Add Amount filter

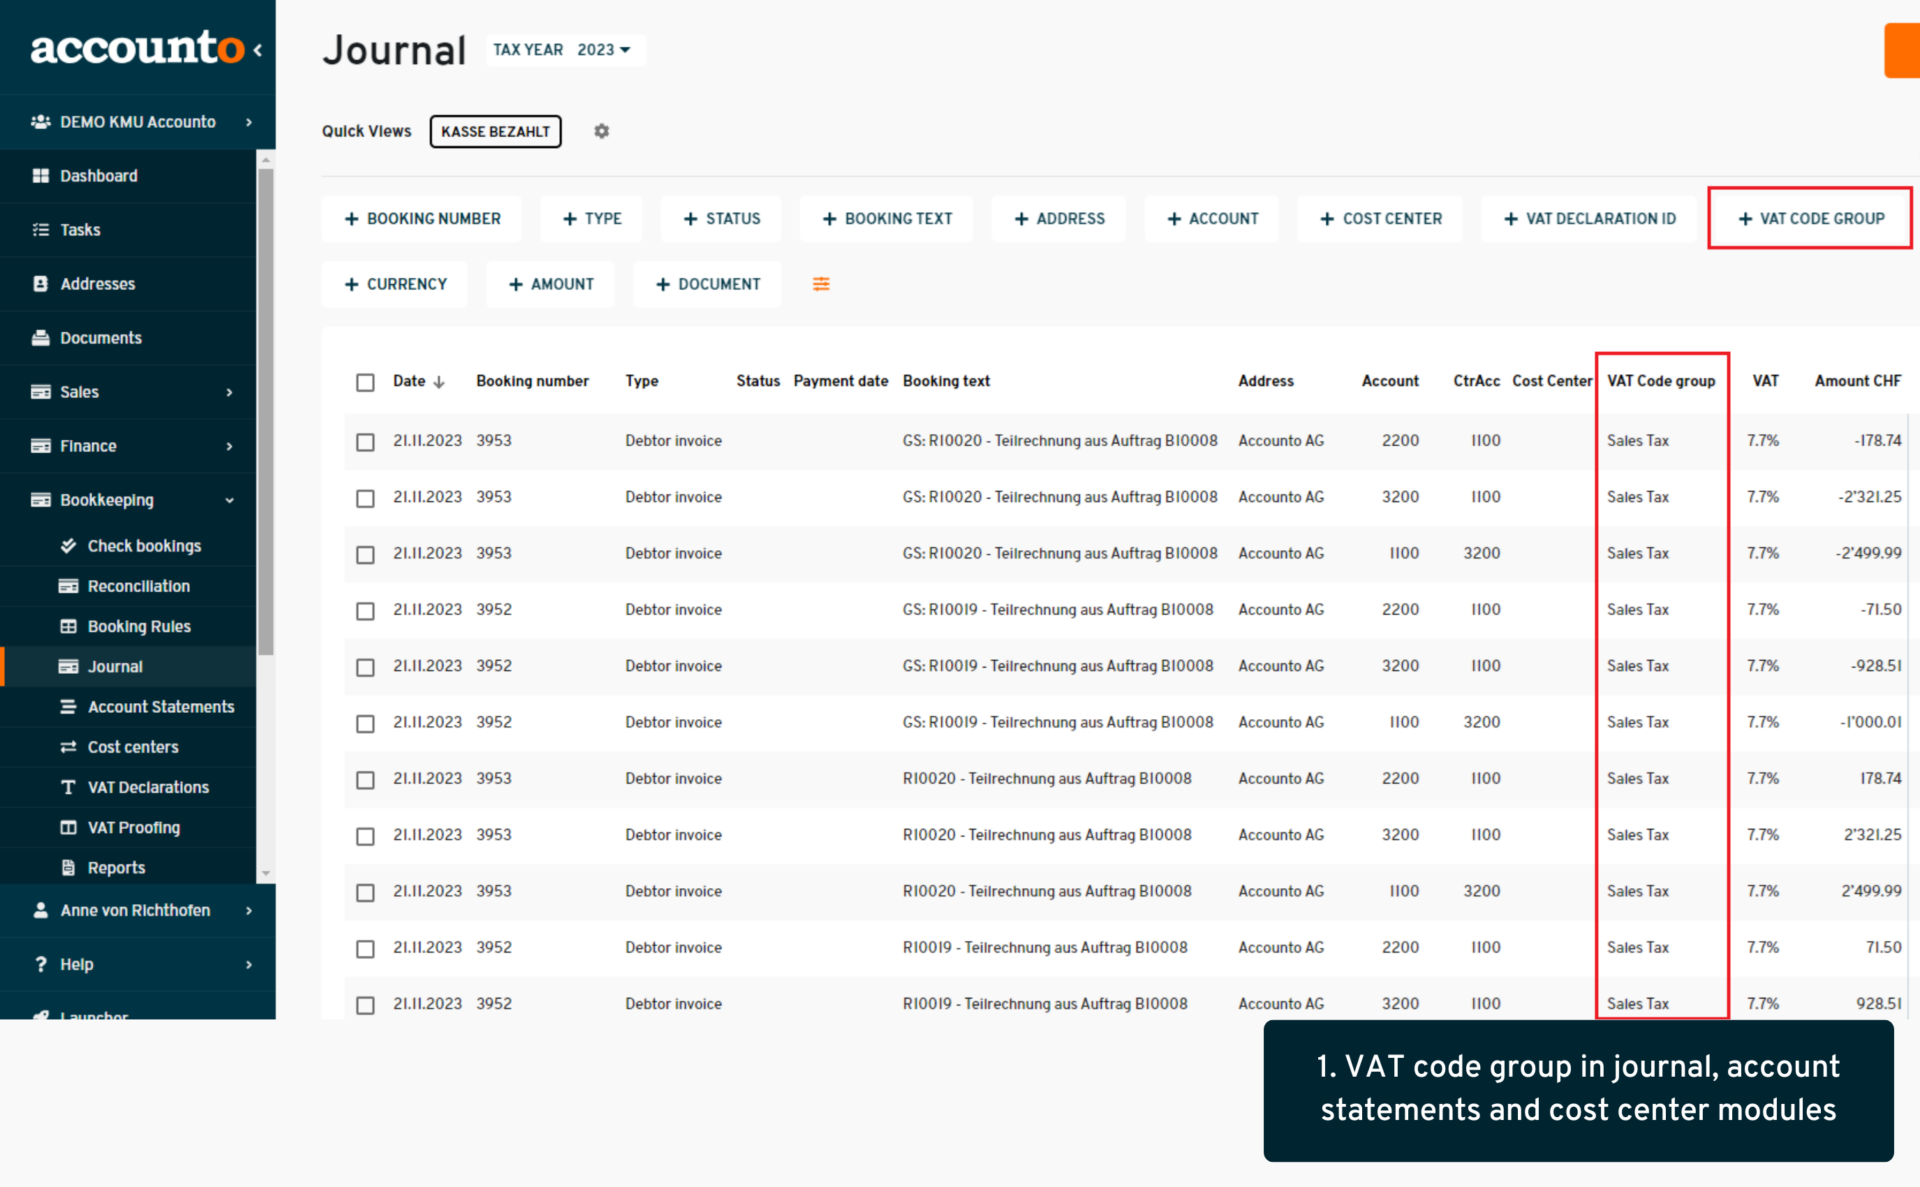pos(551,284)
